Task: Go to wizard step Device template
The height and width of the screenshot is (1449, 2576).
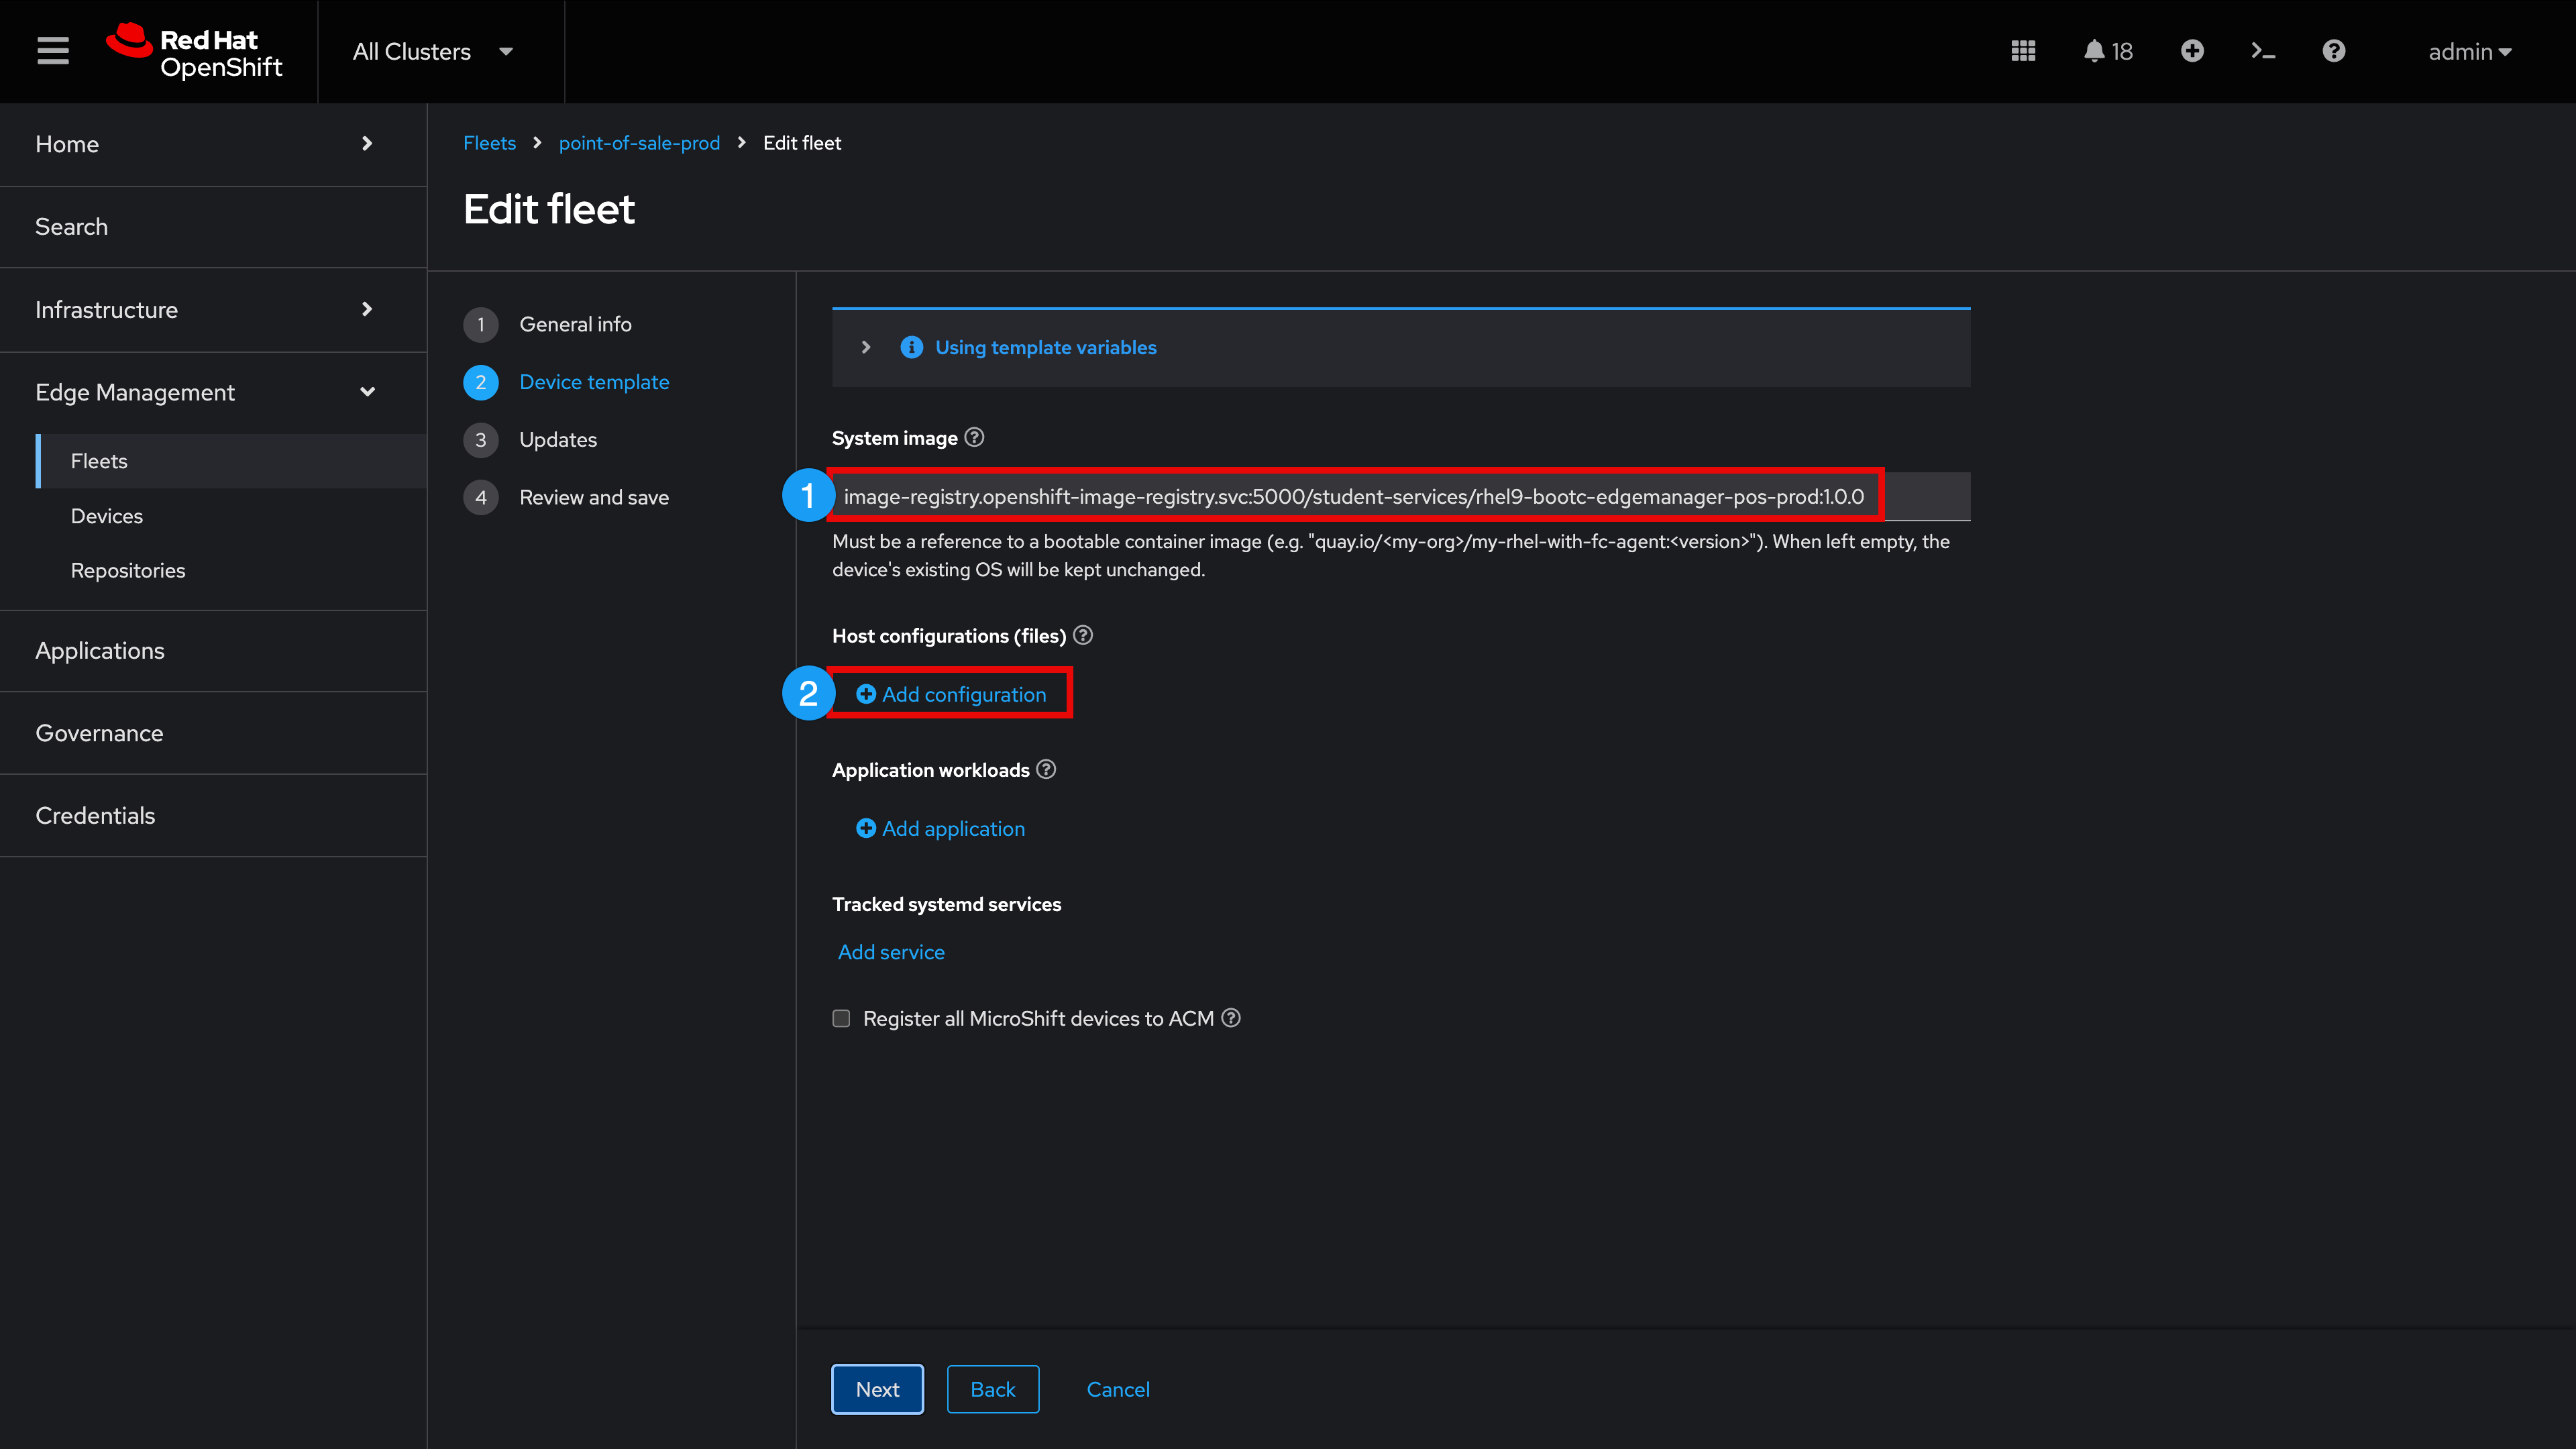Action: (x=566, y=382)
